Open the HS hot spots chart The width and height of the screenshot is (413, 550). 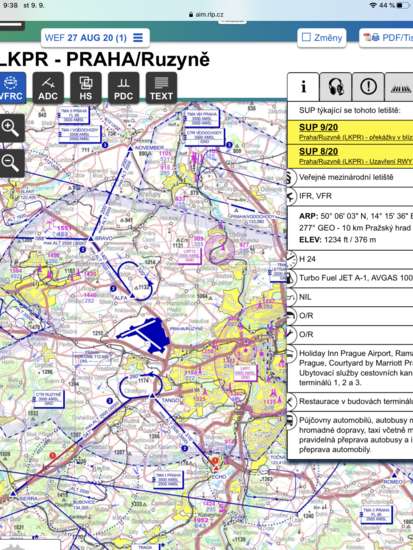click(x=86, y=88)
